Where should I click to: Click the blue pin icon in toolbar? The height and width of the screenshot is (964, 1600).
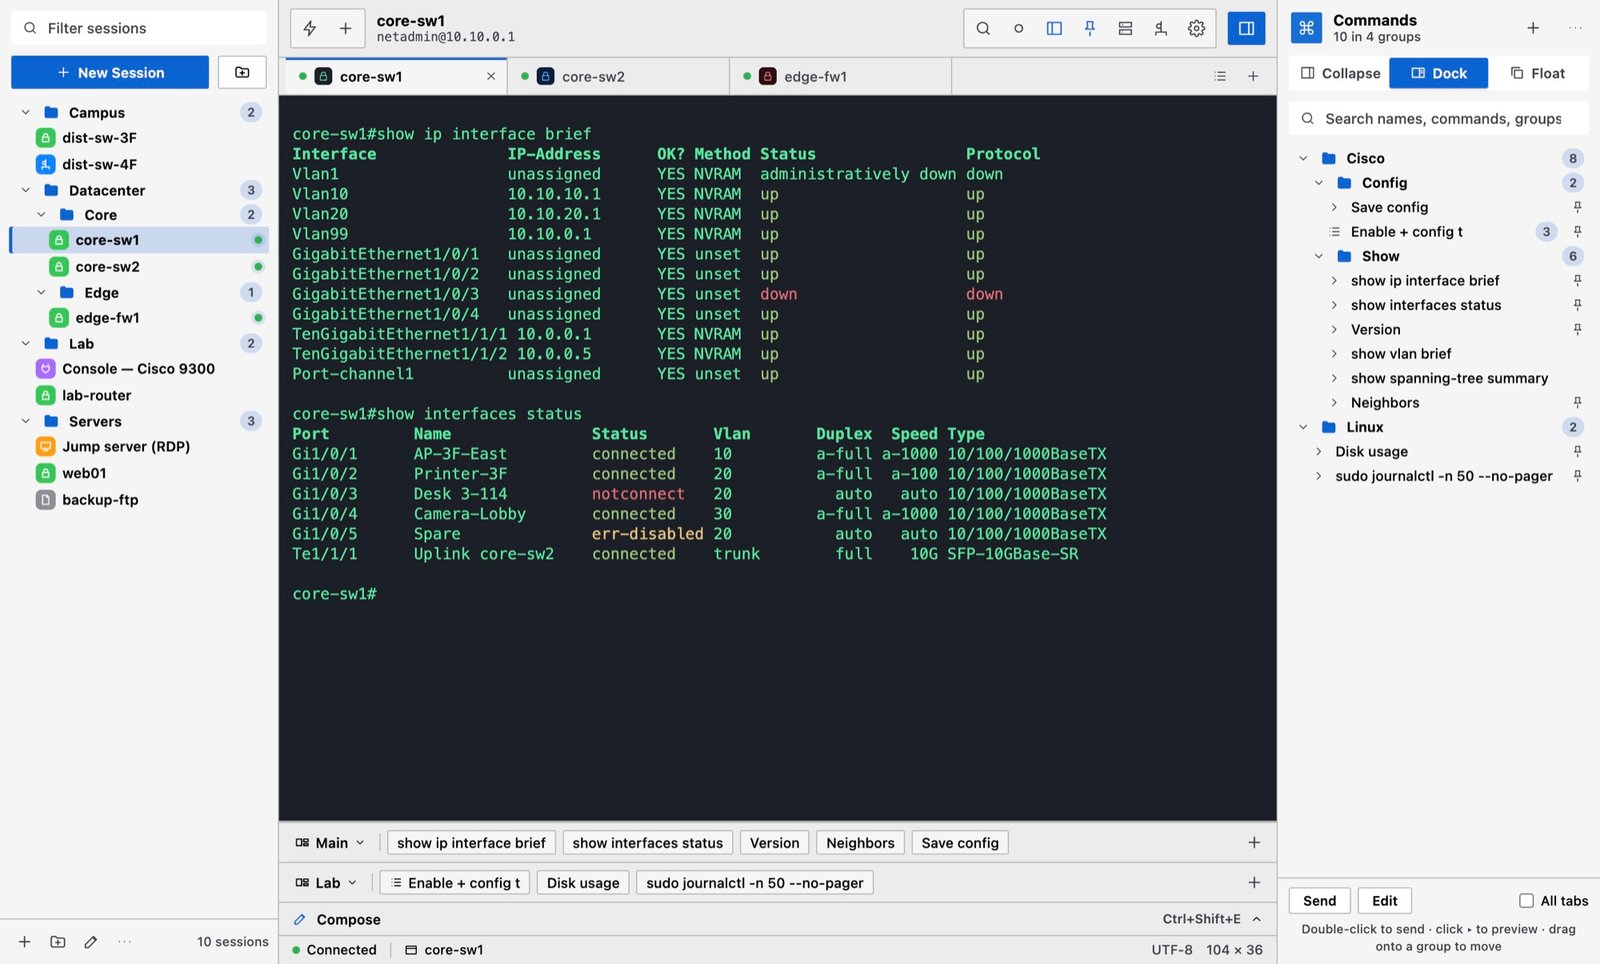point(1090,28)
